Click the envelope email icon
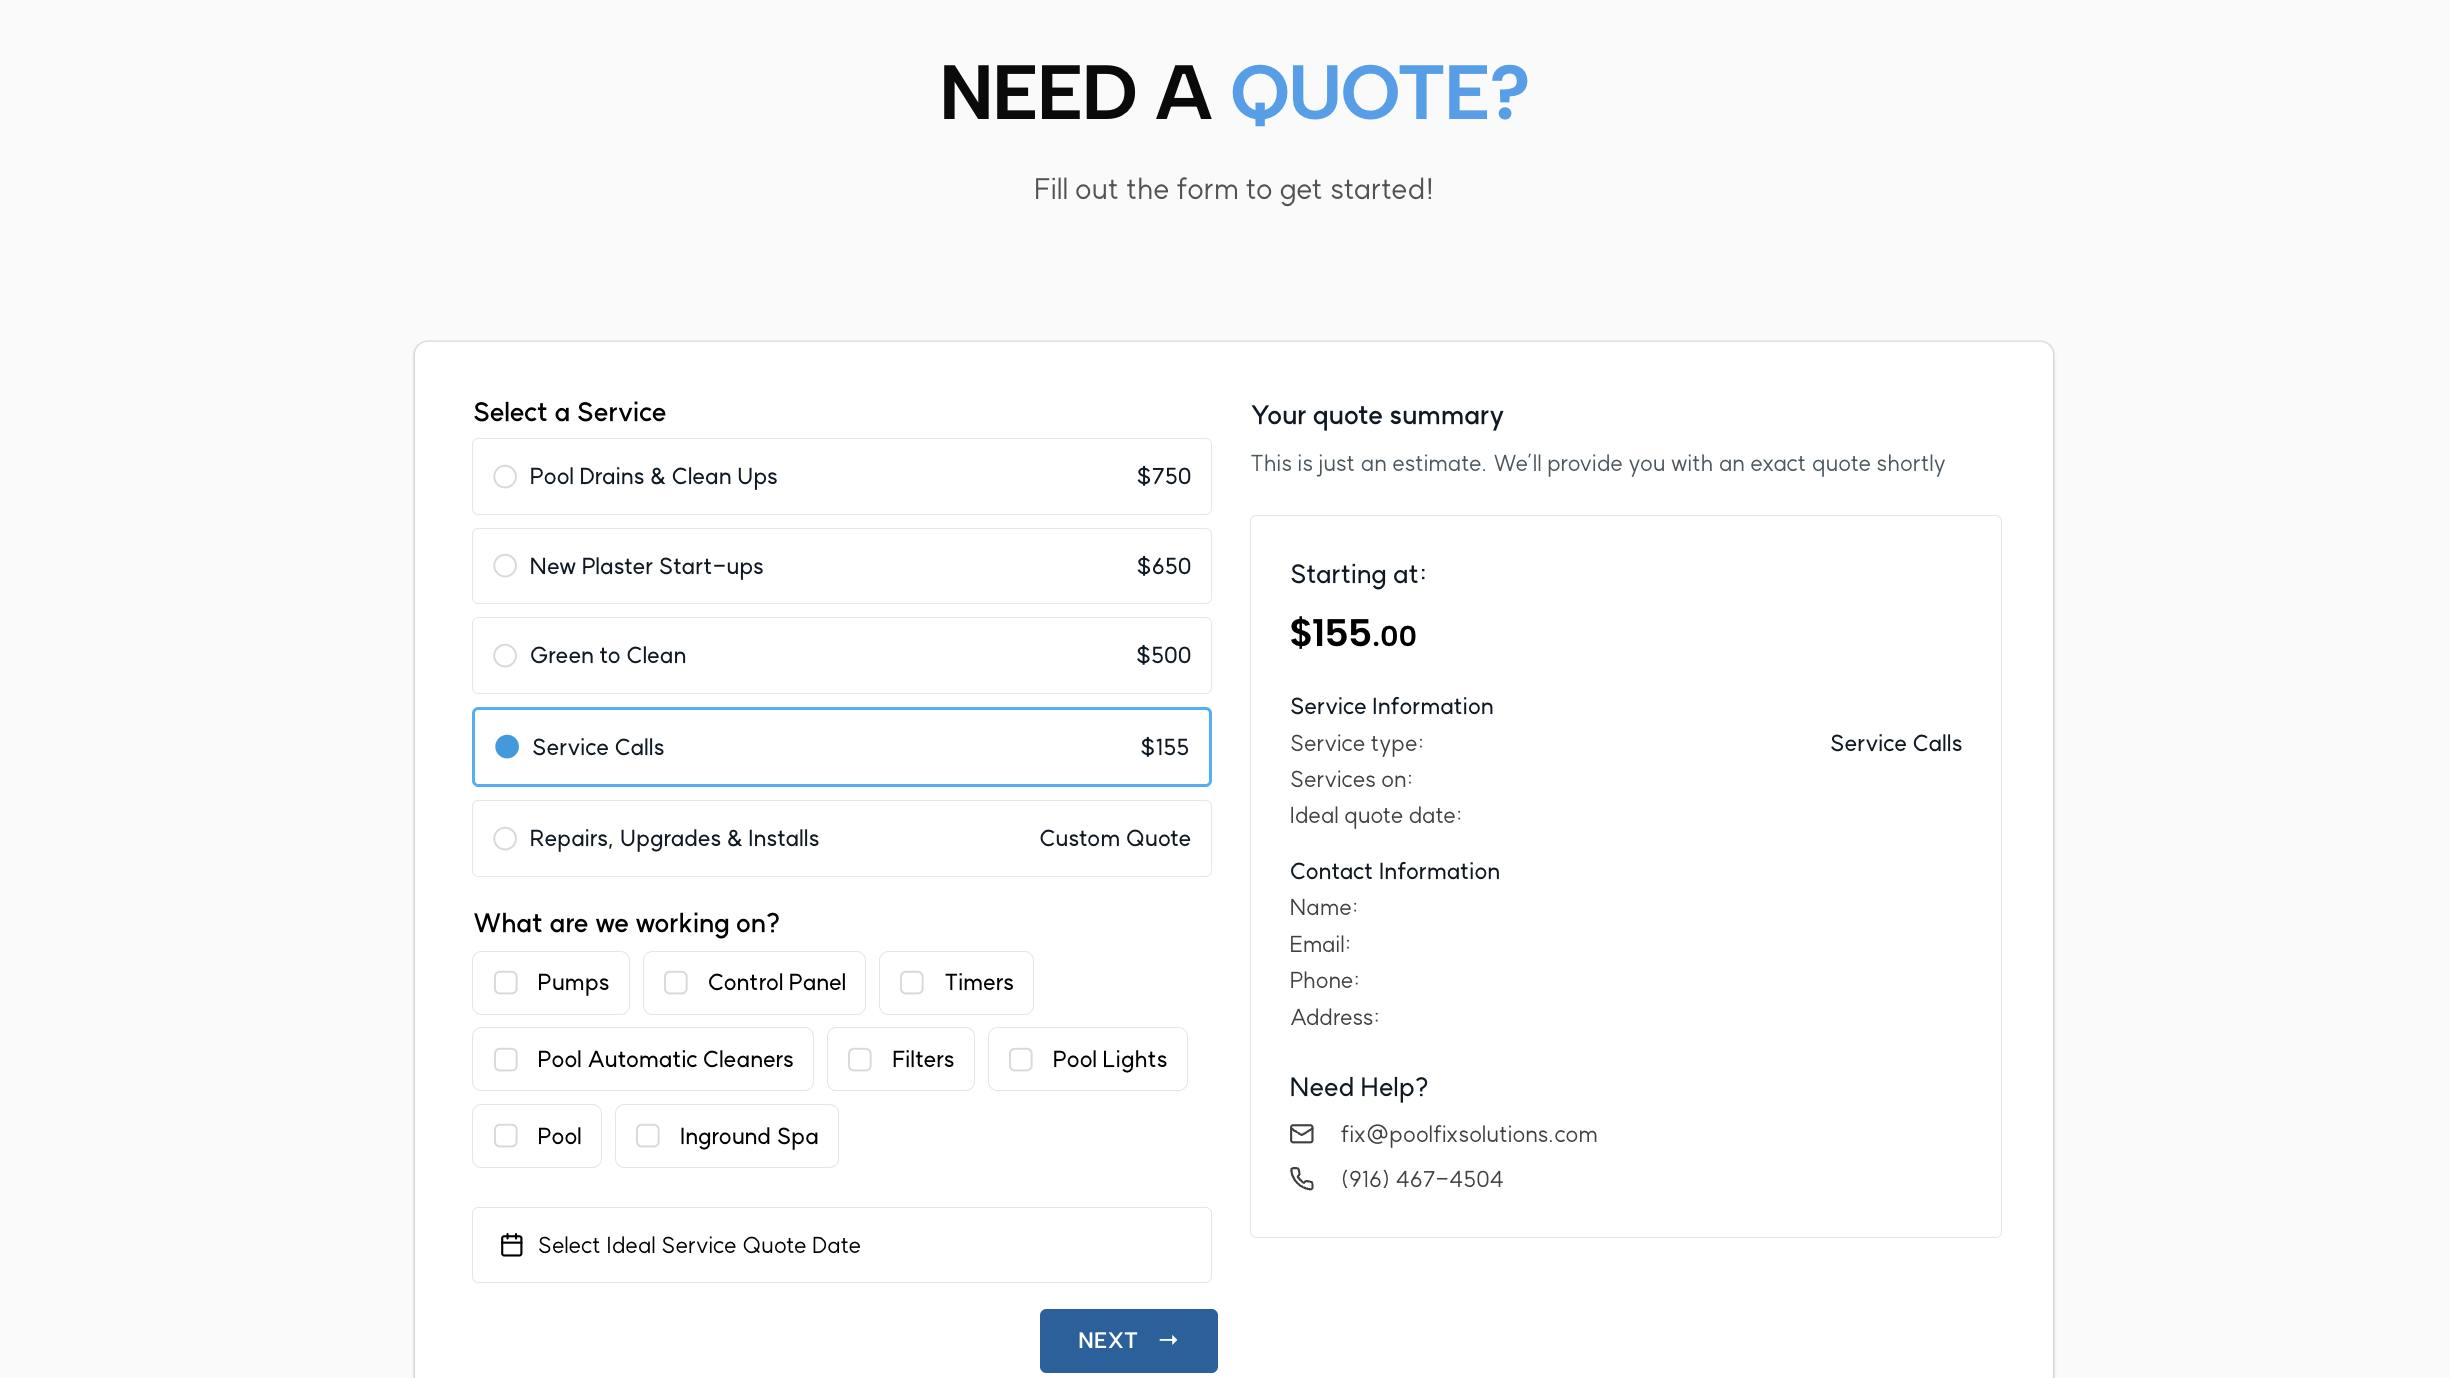Viewport: 2450px width, 1378px height. [x=1301, y=1134]
